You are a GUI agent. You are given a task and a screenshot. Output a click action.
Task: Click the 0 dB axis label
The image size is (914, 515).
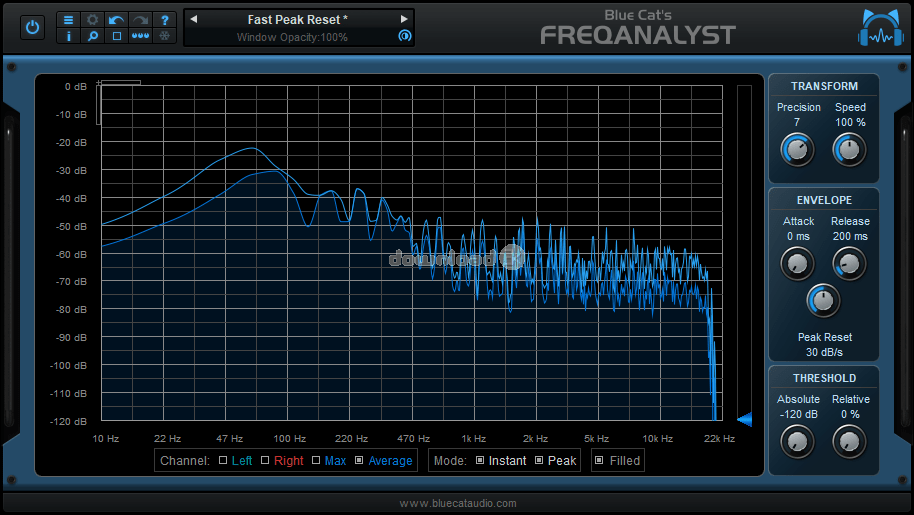(x=76, y=87)
